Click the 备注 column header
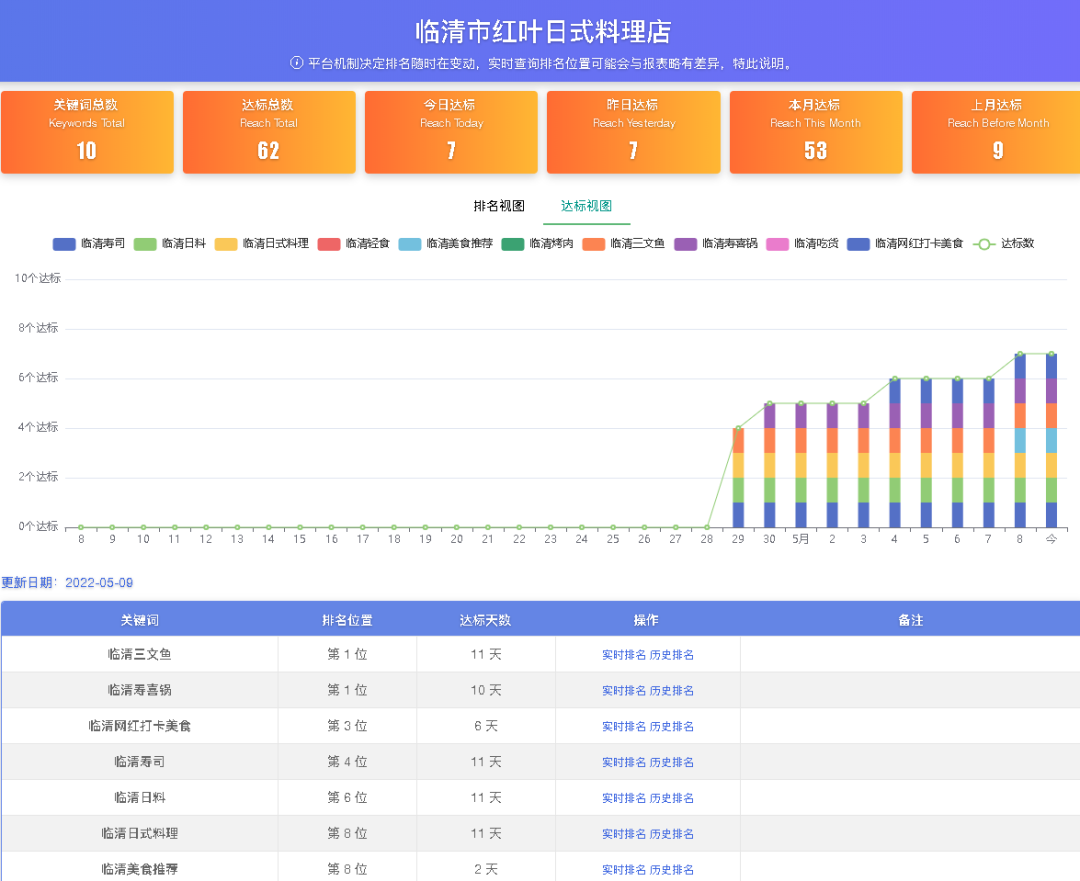Image resolution: width=1080 pixels, height=881 pixels. point(911,620)
